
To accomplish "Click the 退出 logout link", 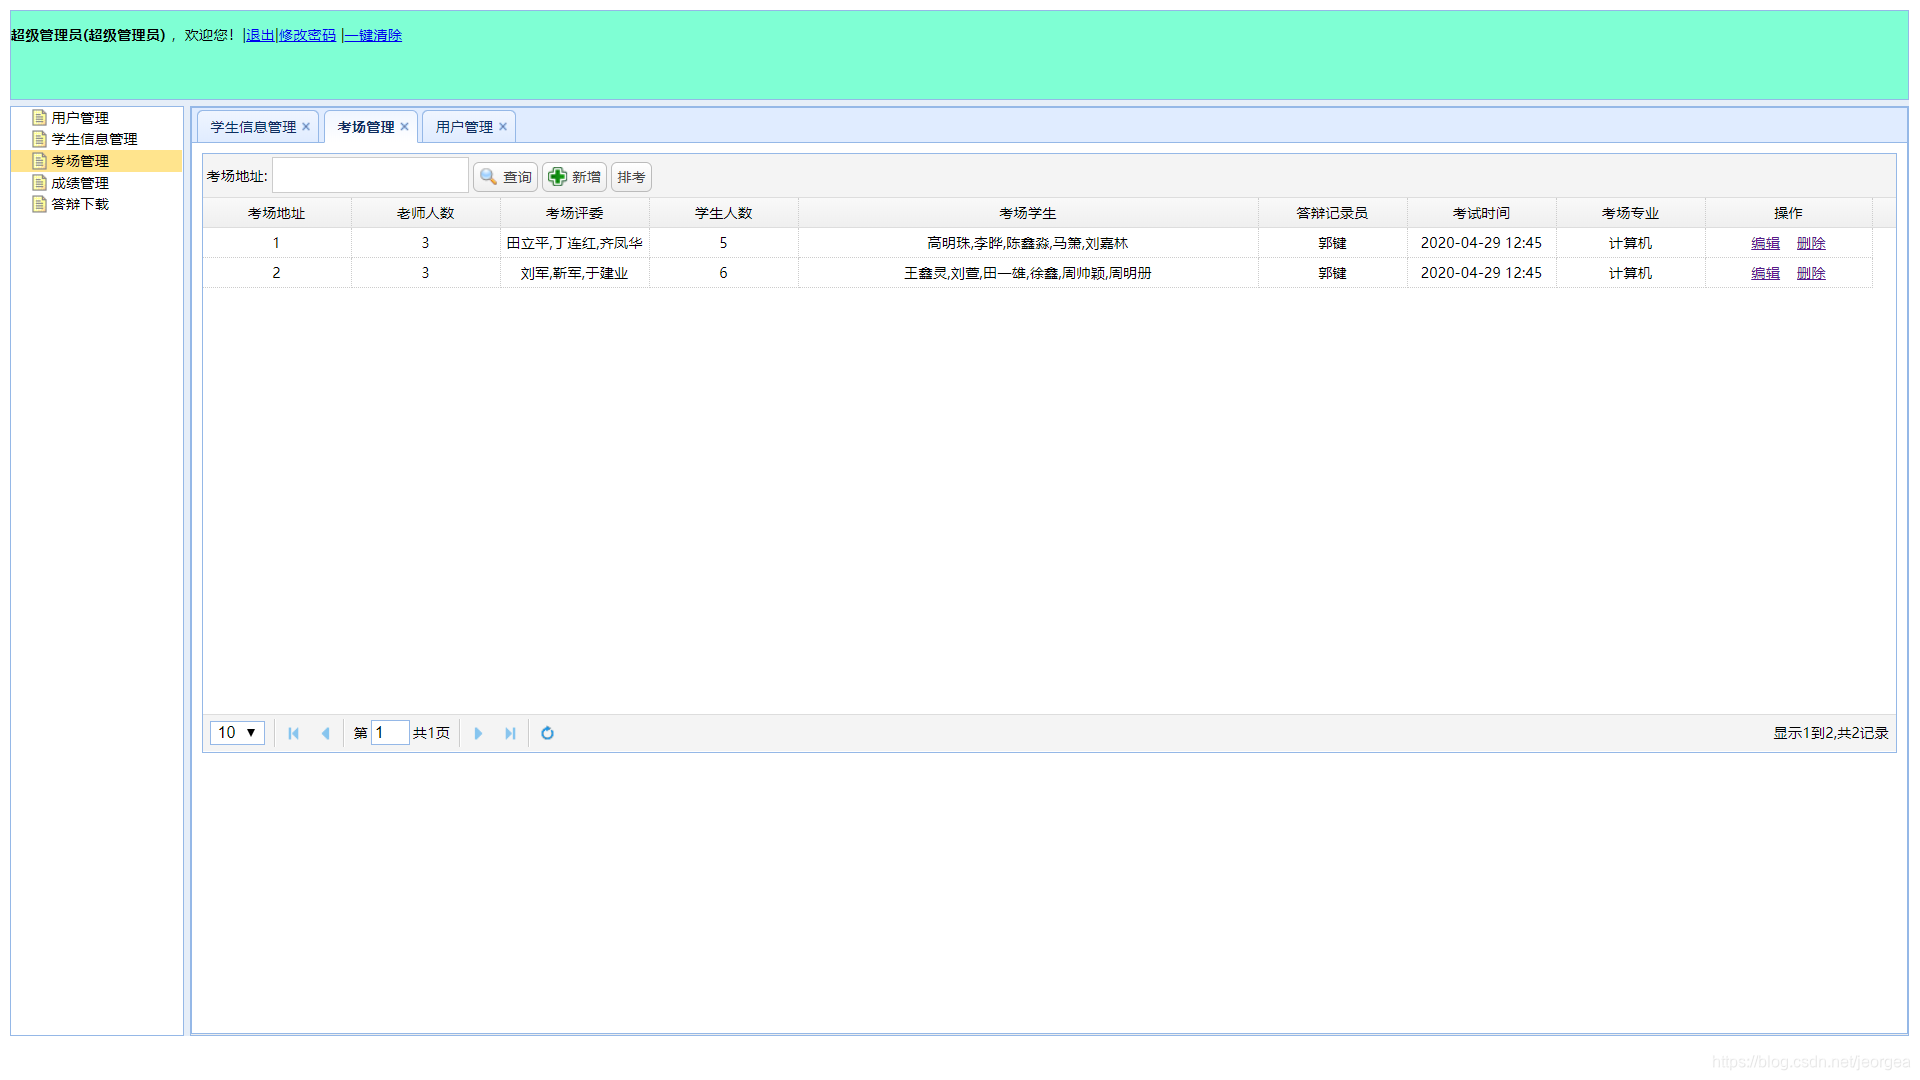I will [x=260, y=36].
